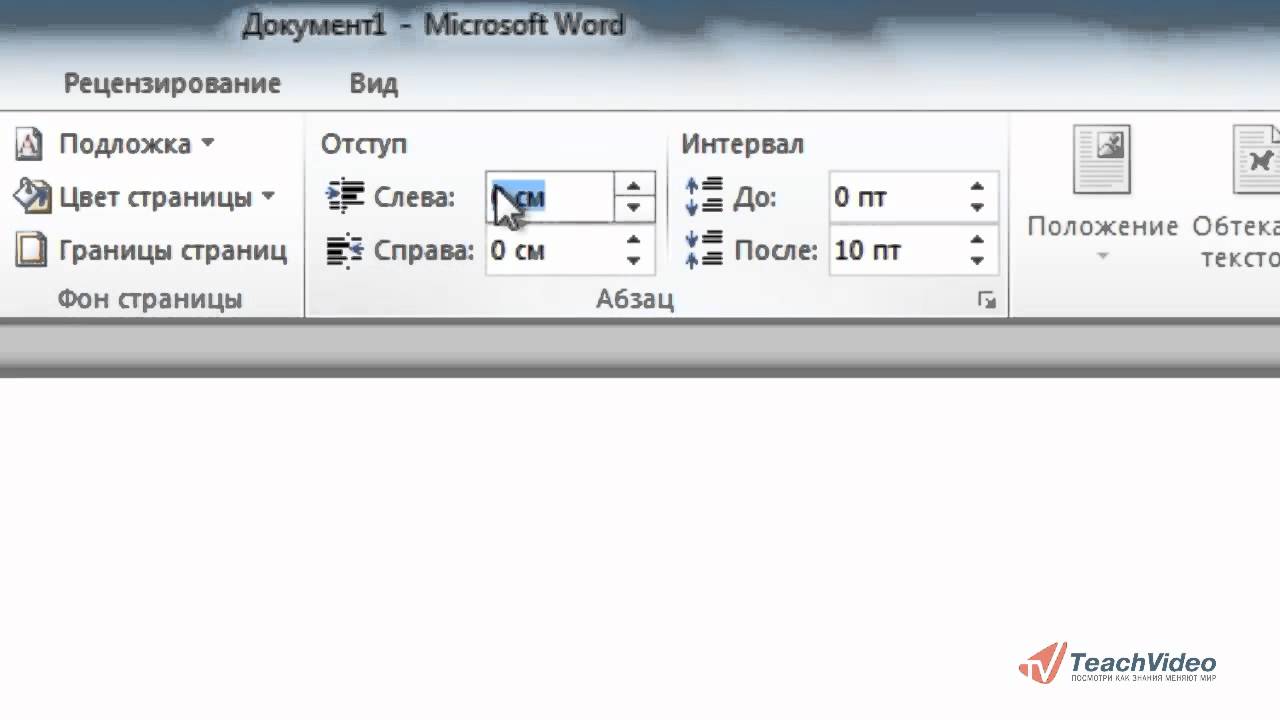This screenshot has width=1280, height=720.
Task: Click the spacing before До icon
Action: pos(704,196)
